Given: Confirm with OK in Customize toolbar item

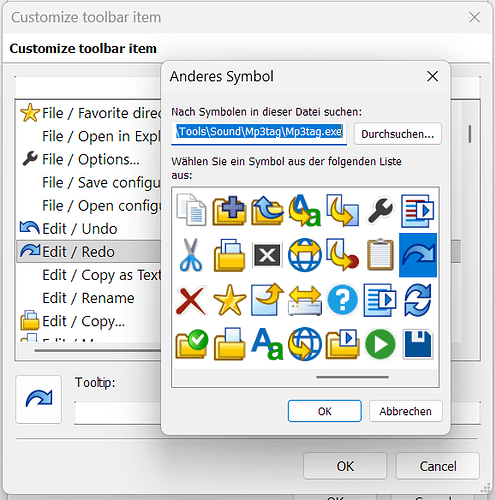Looking at the screenshot, I should pos(345,466).
